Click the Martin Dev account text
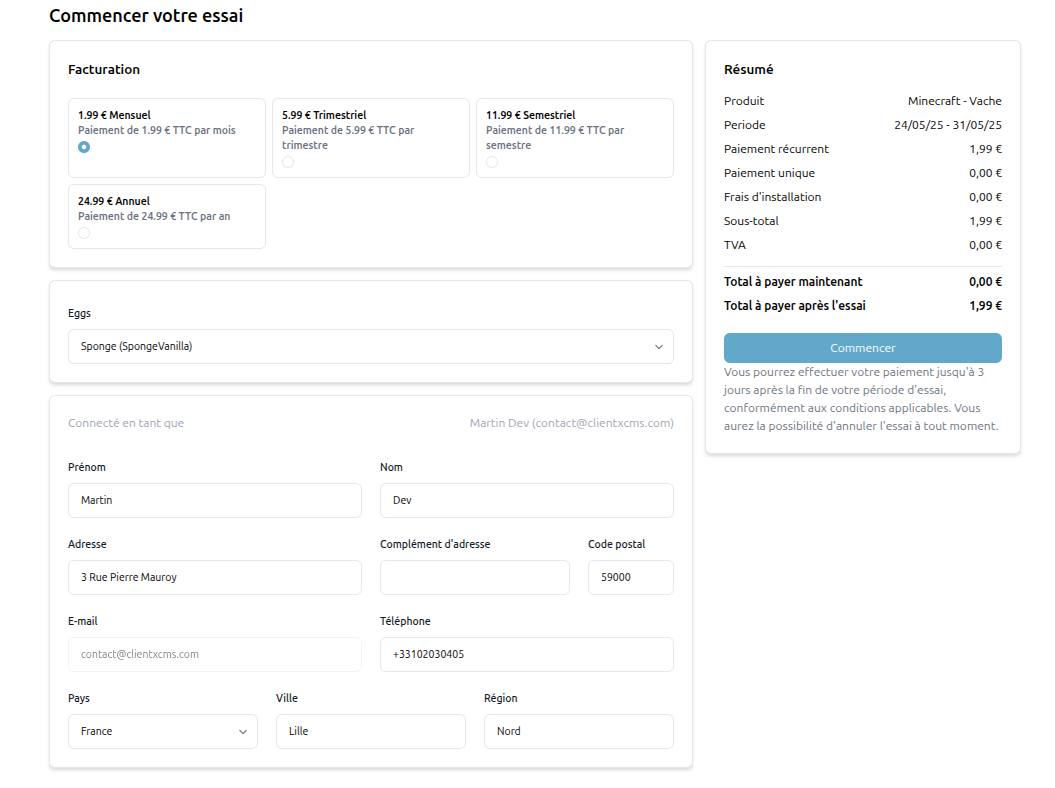The image size is (1055, 788). [571, 423]
